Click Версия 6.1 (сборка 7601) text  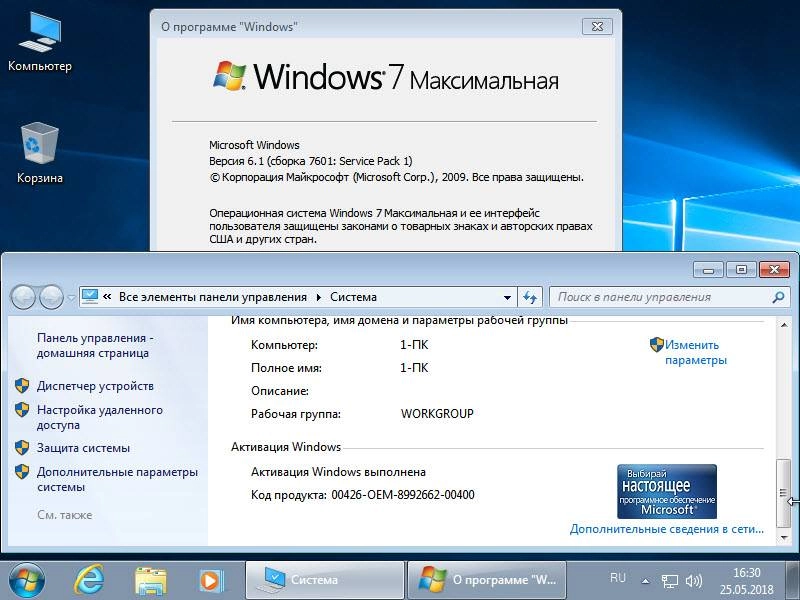pos(311,161)
